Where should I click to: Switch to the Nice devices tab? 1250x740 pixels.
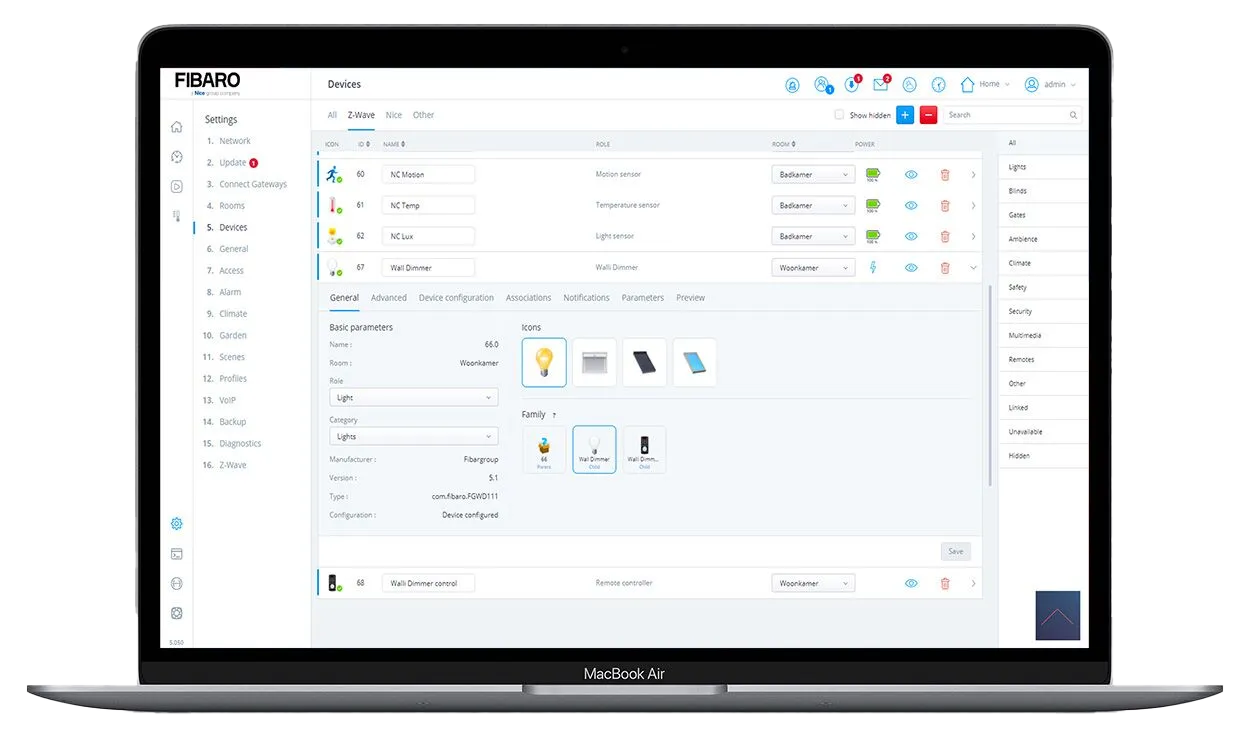pyautogui.click(x=394, y=115)
